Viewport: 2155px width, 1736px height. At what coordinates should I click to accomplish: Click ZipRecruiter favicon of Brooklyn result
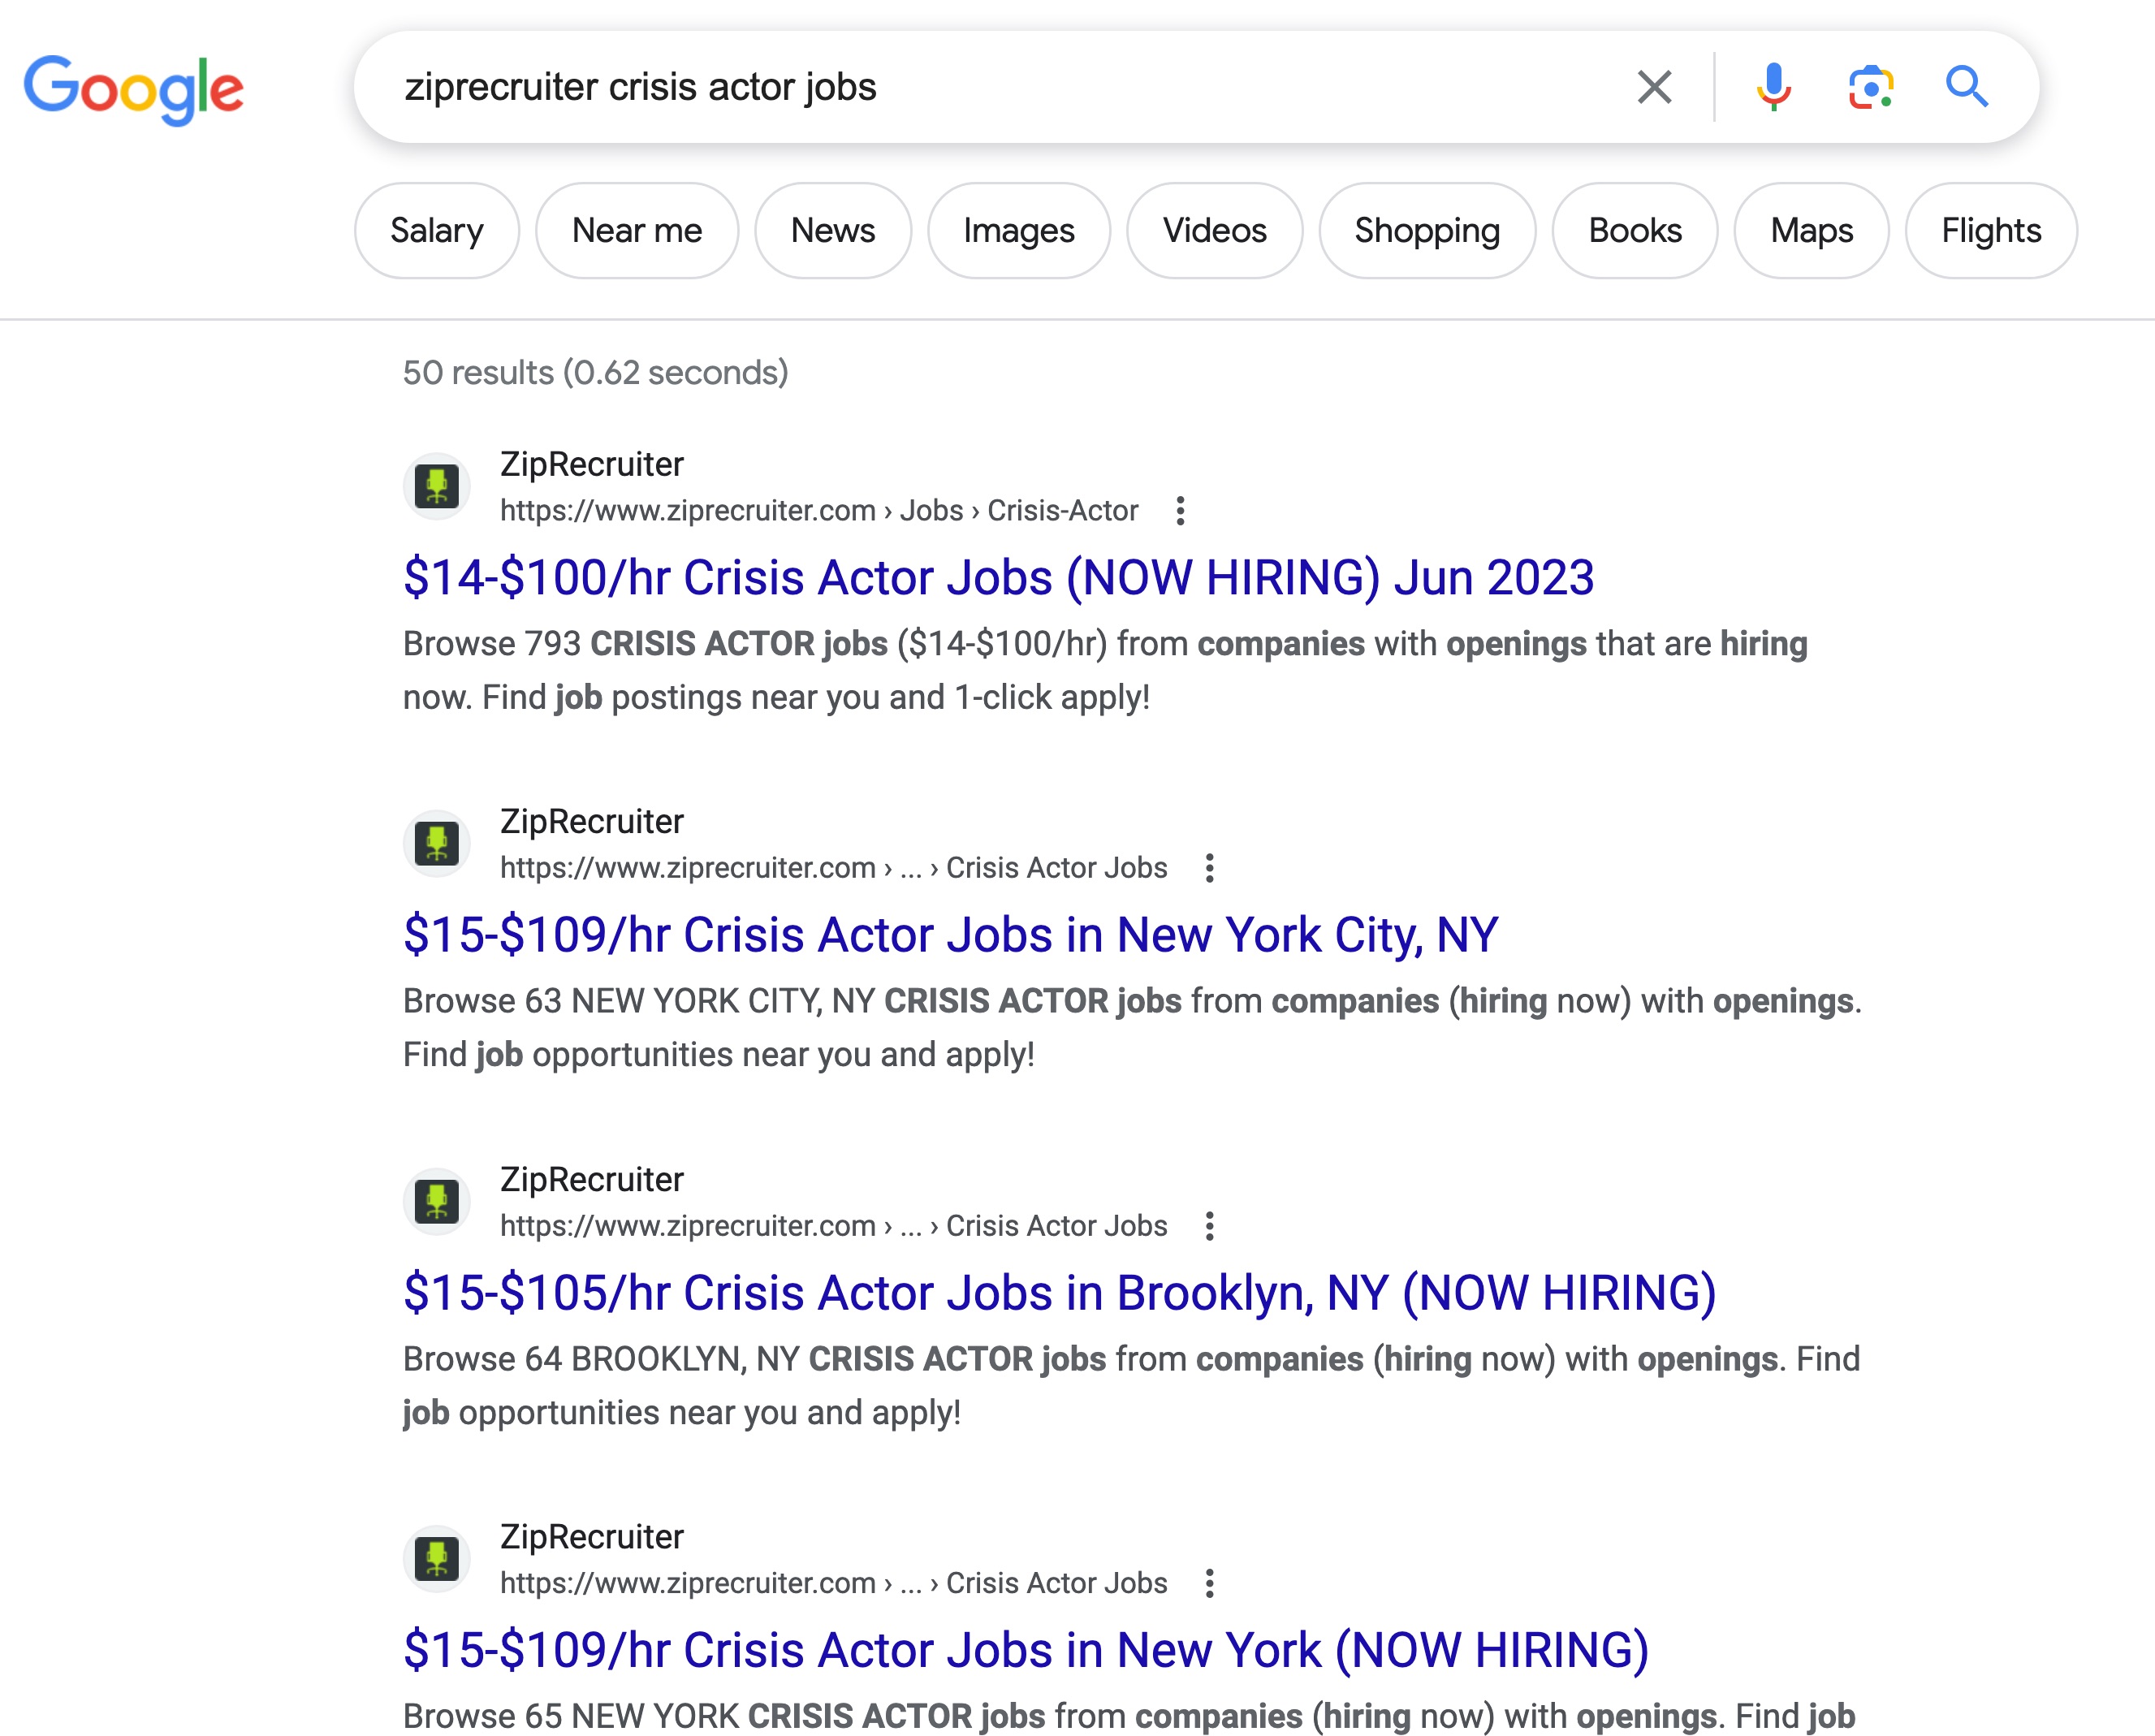[x=437, y=1202]
